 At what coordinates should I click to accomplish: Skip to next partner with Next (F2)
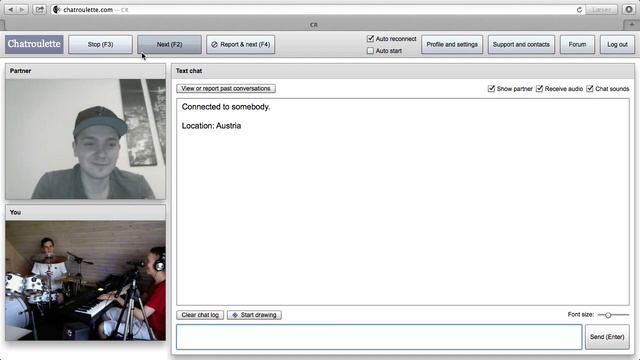tap(169, 44)
